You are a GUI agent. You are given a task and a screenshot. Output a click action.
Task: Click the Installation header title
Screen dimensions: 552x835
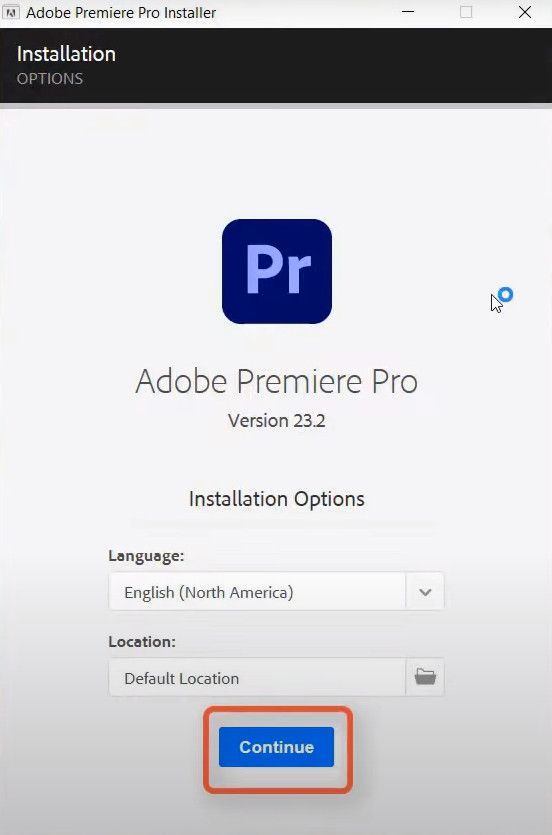click(66, 54)
